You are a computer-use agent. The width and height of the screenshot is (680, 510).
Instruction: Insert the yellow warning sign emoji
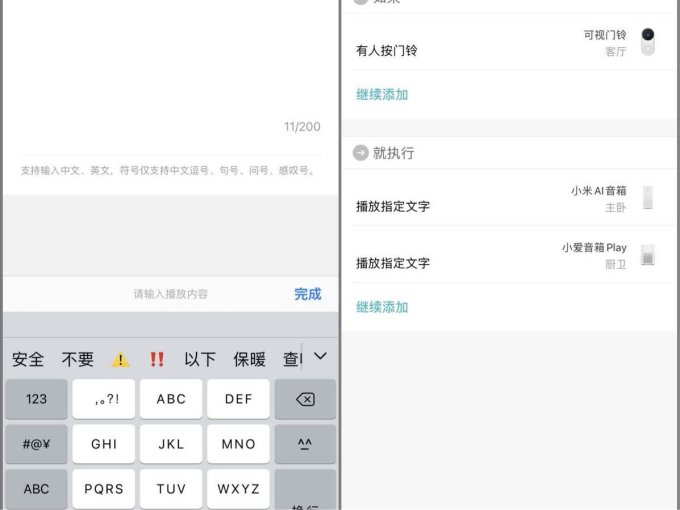pos(120,359)
